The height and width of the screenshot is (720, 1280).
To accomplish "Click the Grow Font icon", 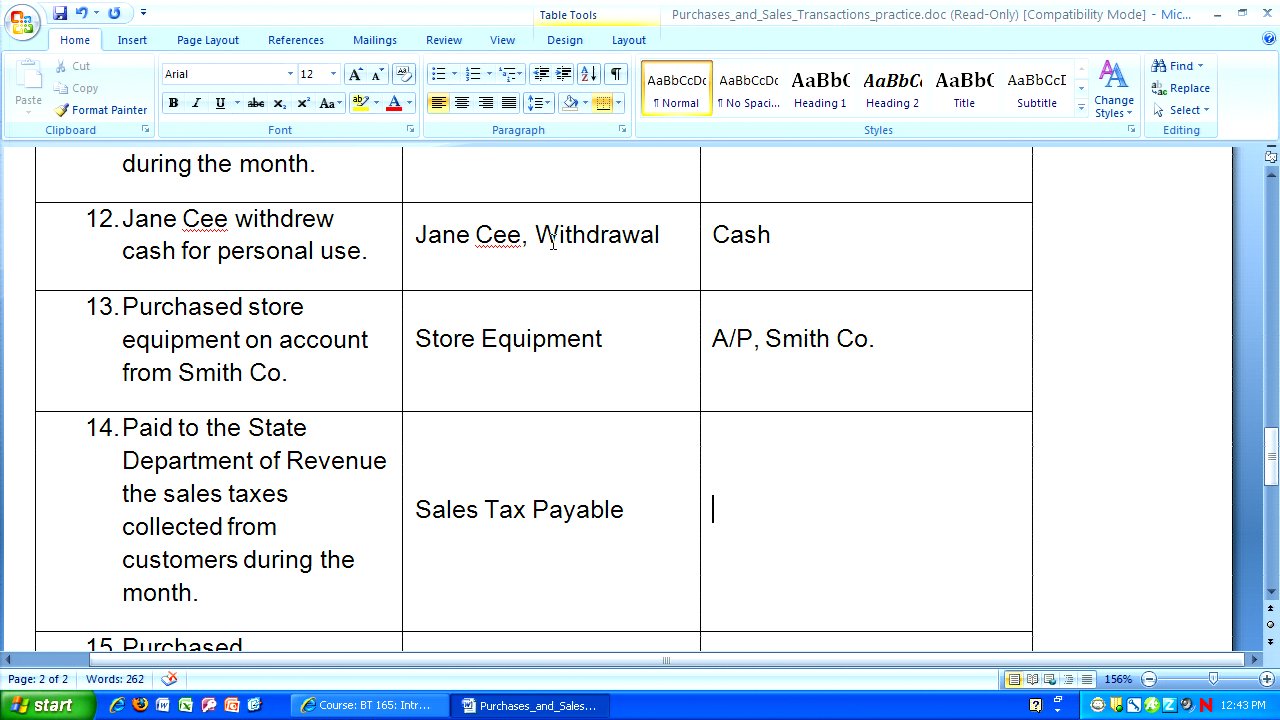I will pyautogui.click(x=355, y=74).
